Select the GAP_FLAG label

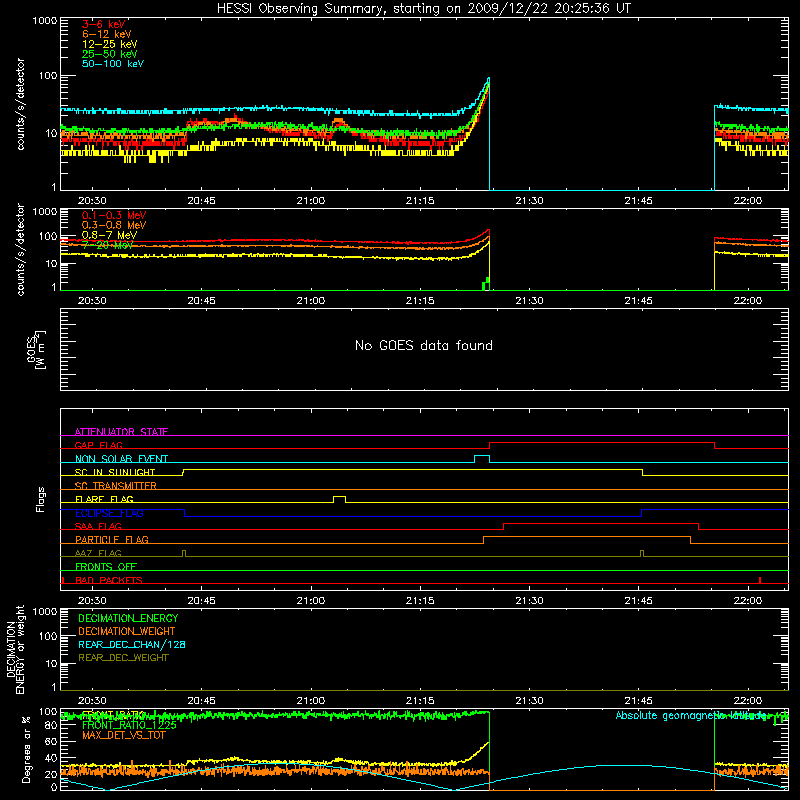pos(98,445)
